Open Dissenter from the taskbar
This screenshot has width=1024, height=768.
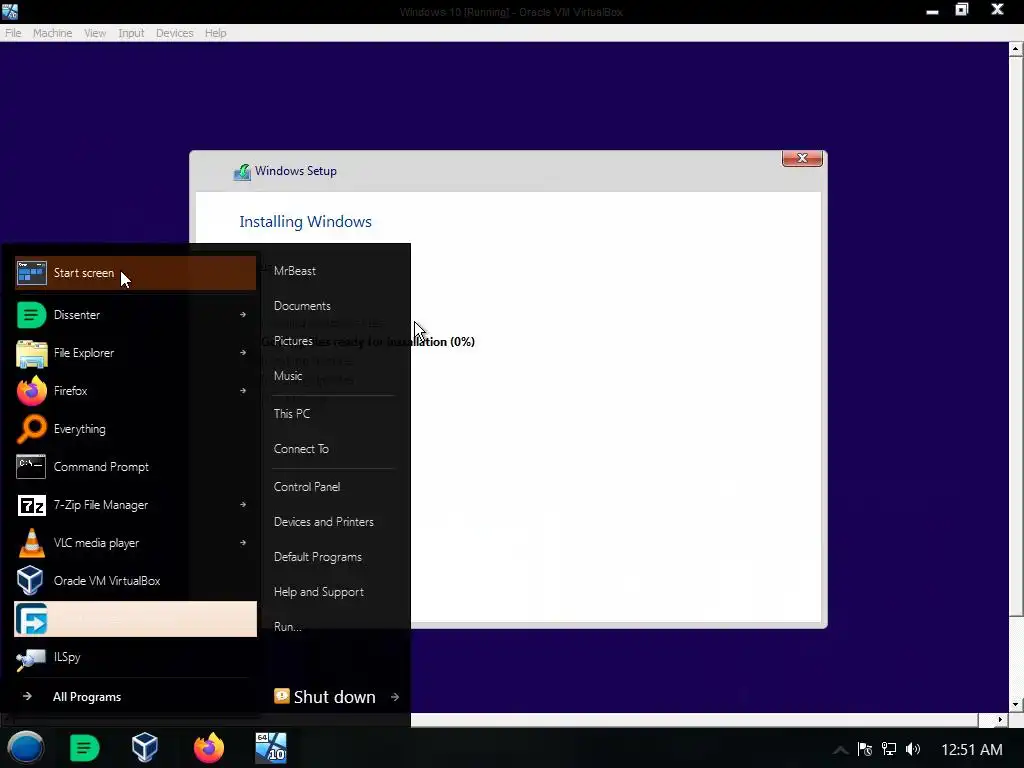tap(84, 748)
